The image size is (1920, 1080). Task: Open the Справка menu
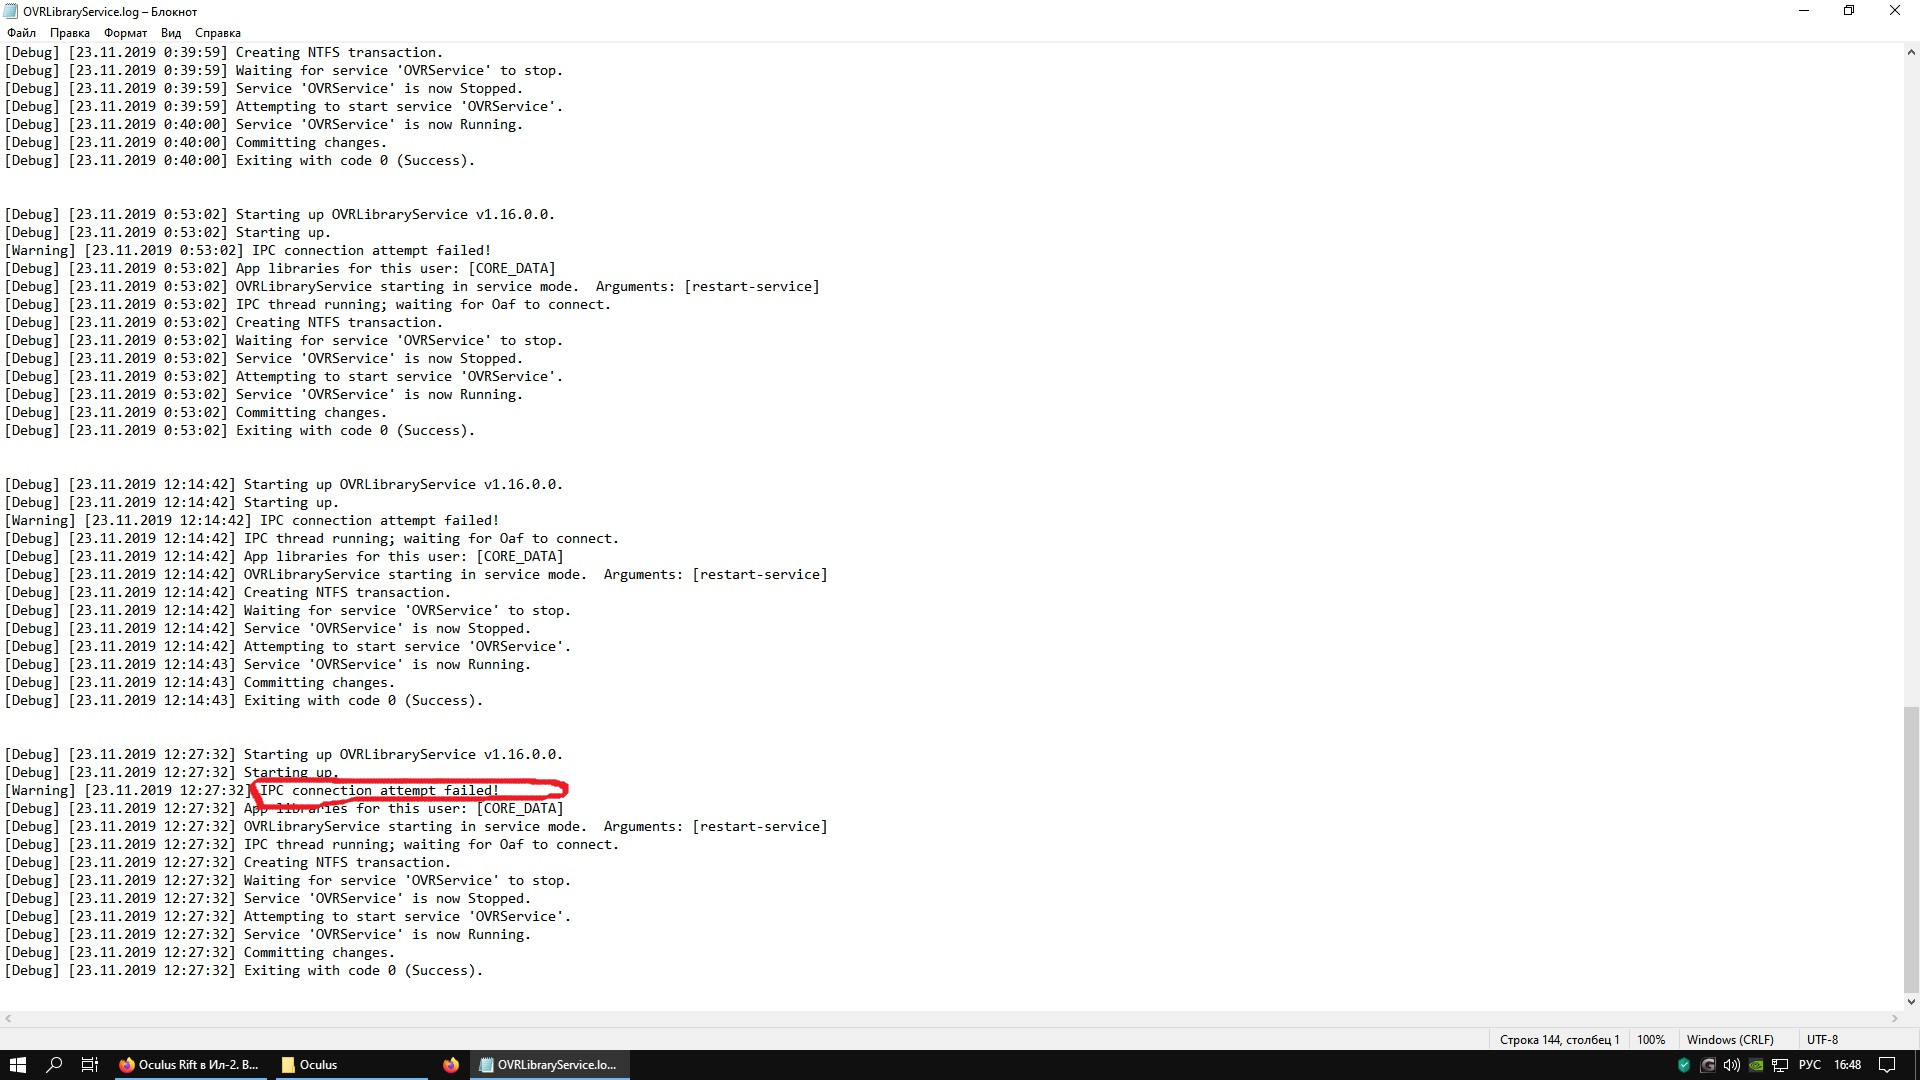(218, 33)
